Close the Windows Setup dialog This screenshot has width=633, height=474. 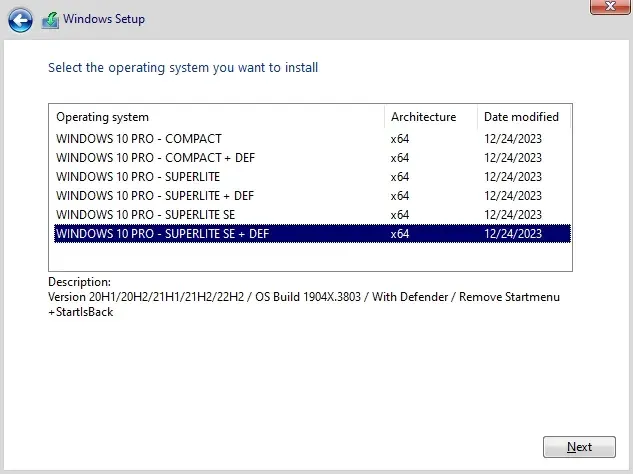point(610,6)
